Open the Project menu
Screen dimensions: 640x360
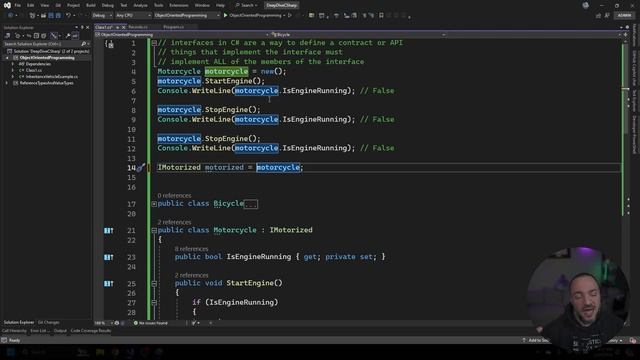tap(73, 5)
